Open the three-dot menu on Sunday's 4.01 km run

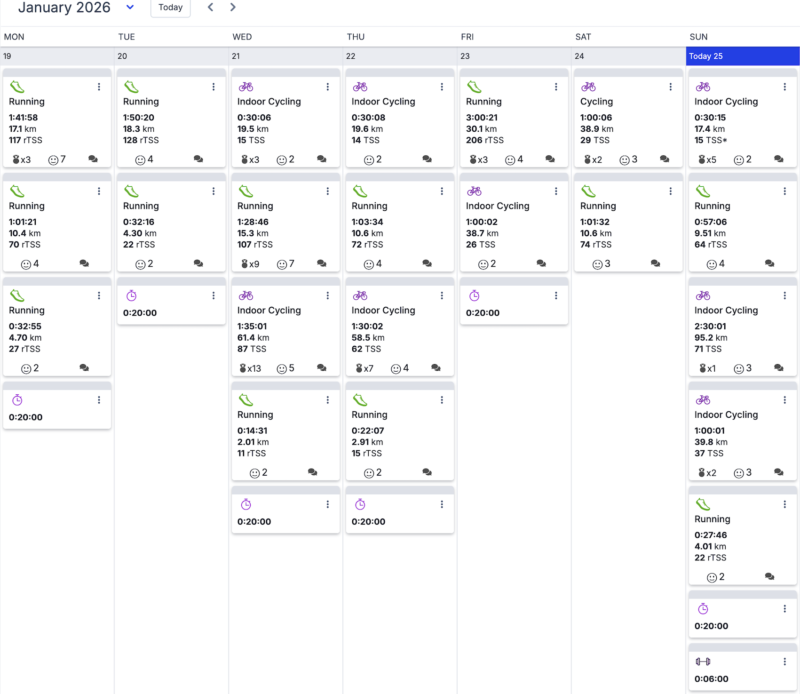click(x=785, y=504)
